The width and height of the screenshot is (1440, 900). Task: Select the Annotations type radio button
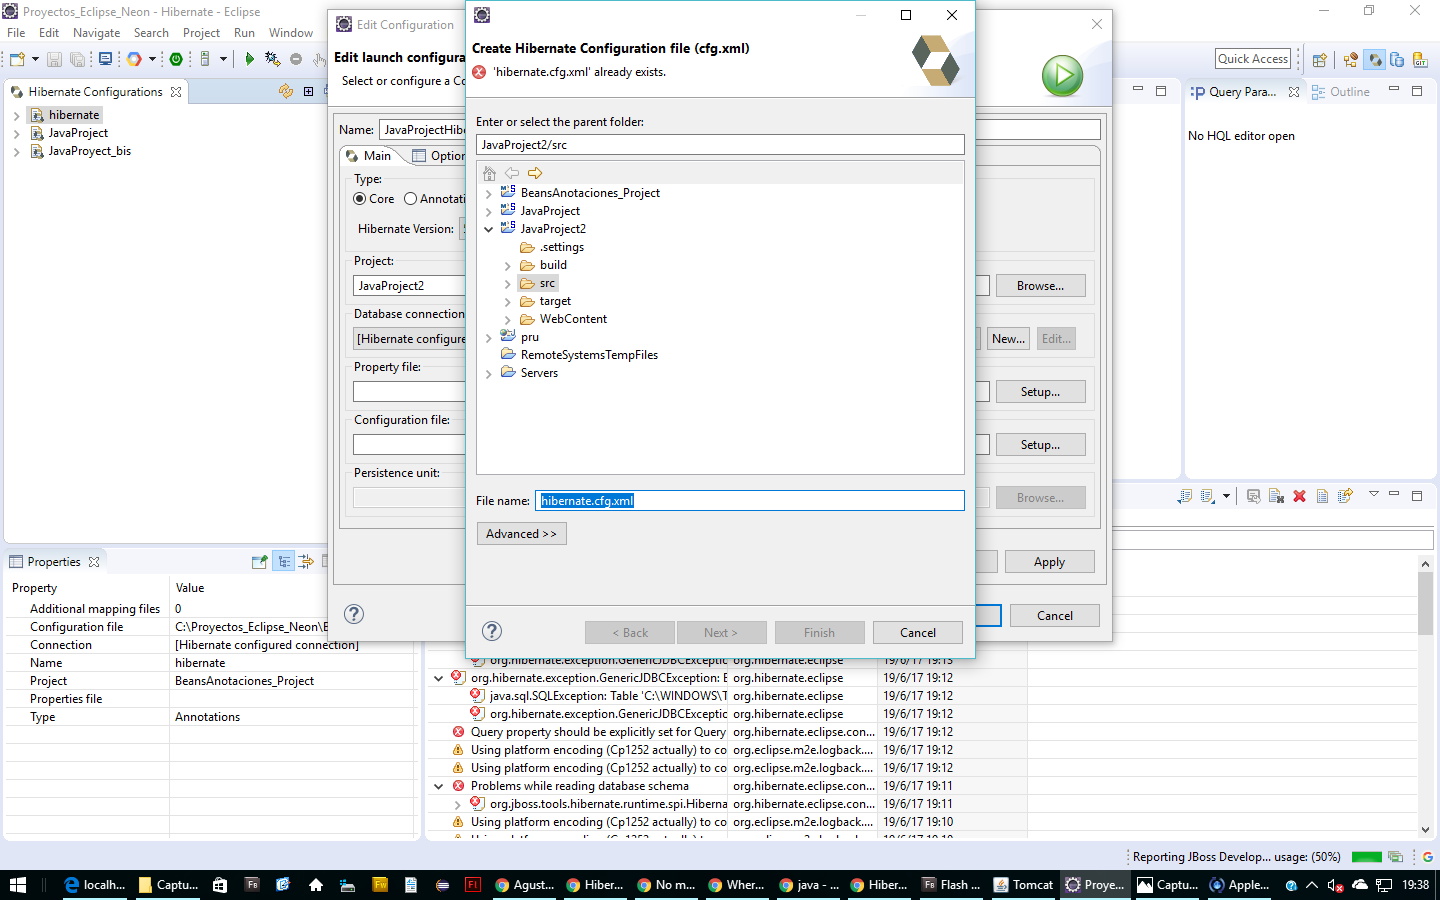[x=410, y=199]
